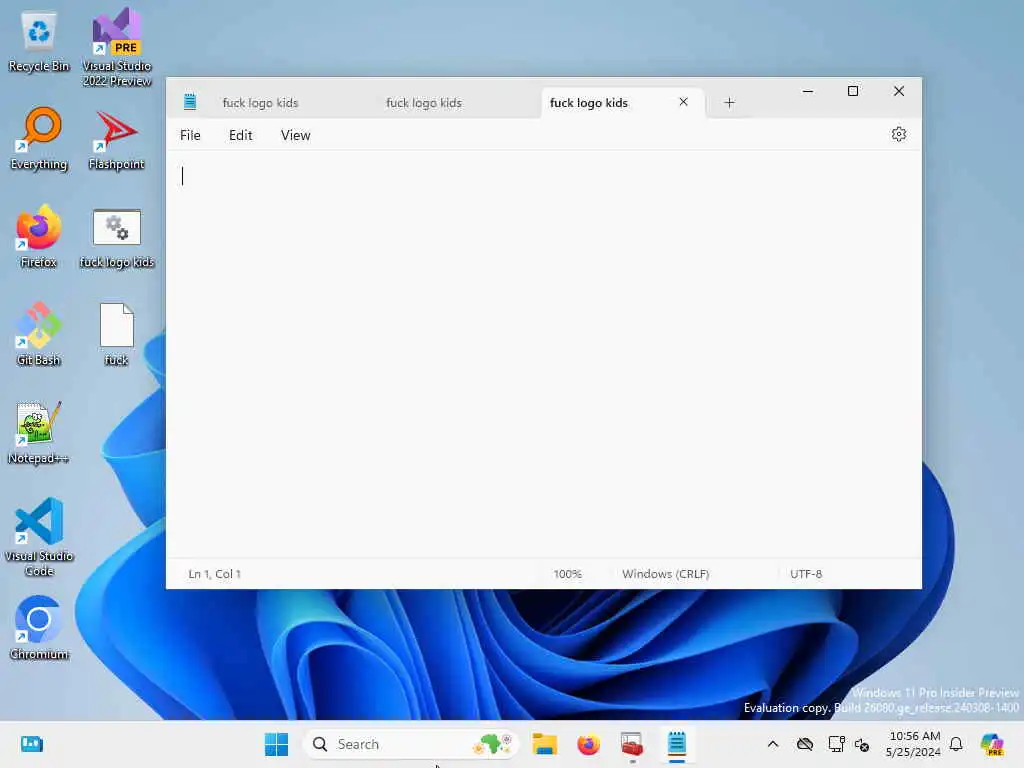
Task: Open File Explorer from the taskbar
Action: 544,744
